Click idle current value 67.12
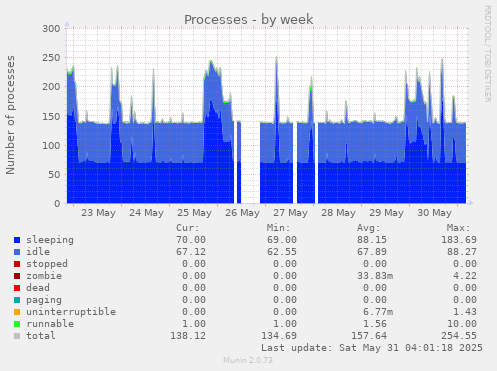This screenshot has width=497, height=371. [191, 252]
